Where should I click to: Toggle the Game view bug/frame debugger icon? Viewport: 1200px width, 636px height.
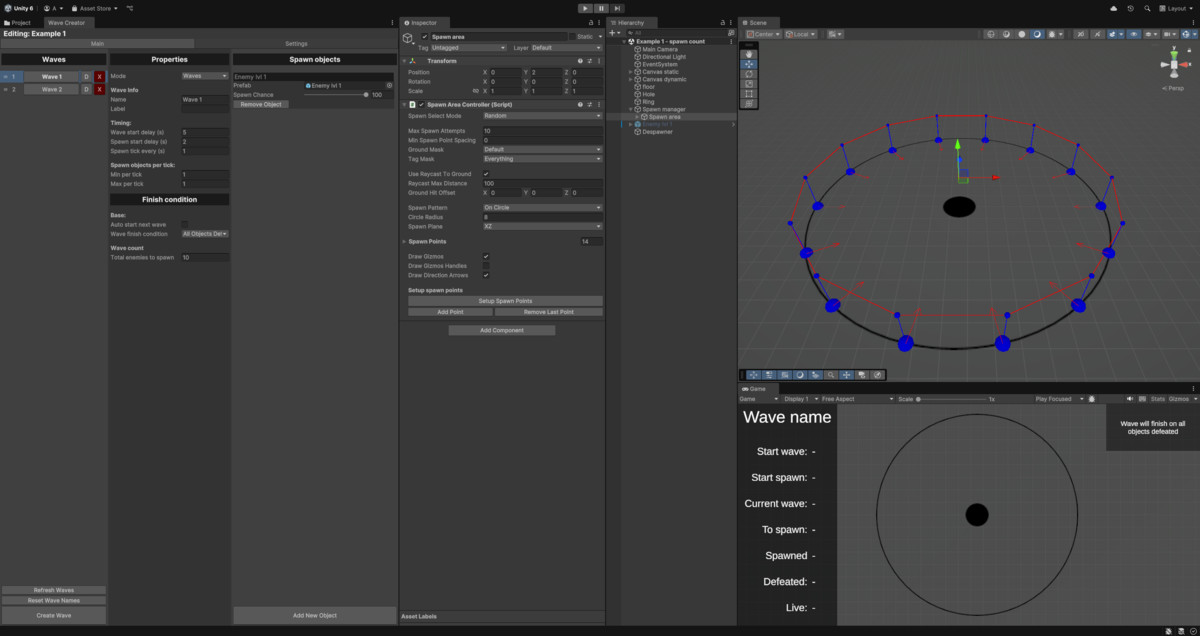[1091, 399]
